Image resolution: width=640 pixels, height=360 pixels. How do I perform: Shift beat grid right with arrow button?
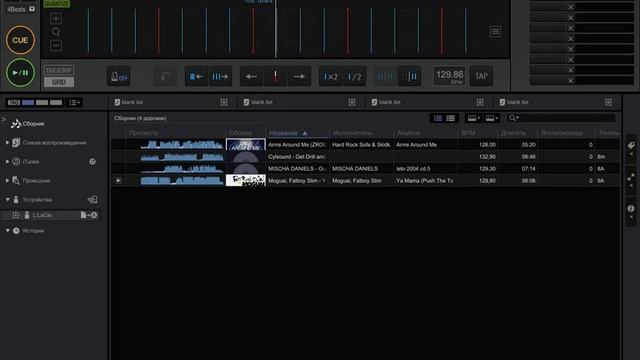(x=299, y=76)
